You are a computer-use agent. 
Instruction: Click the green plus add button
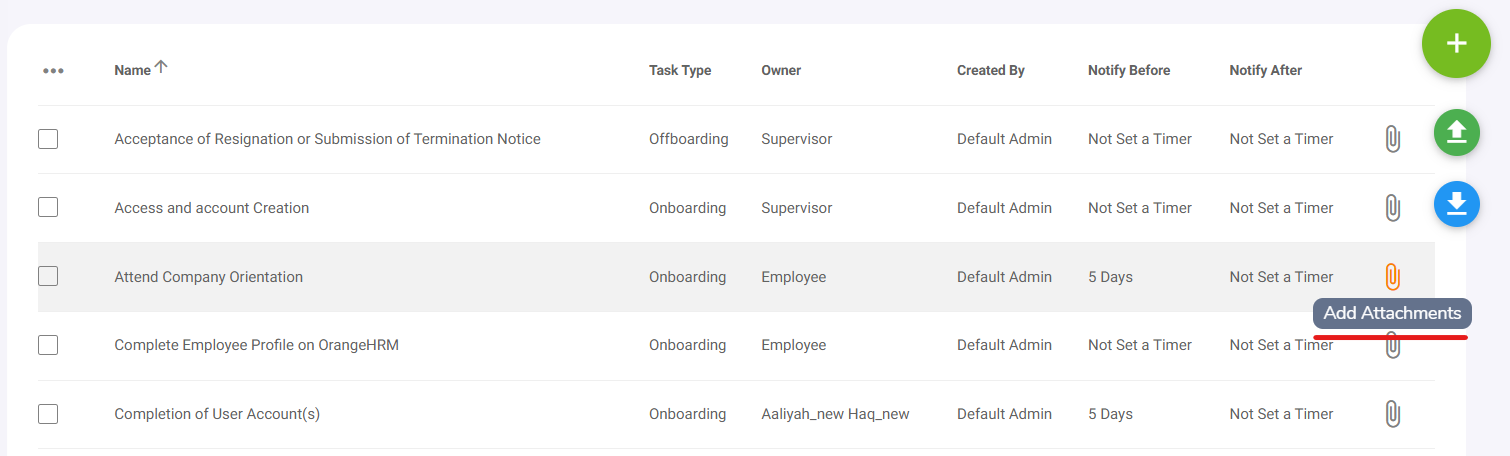(x=1456, y=44)
